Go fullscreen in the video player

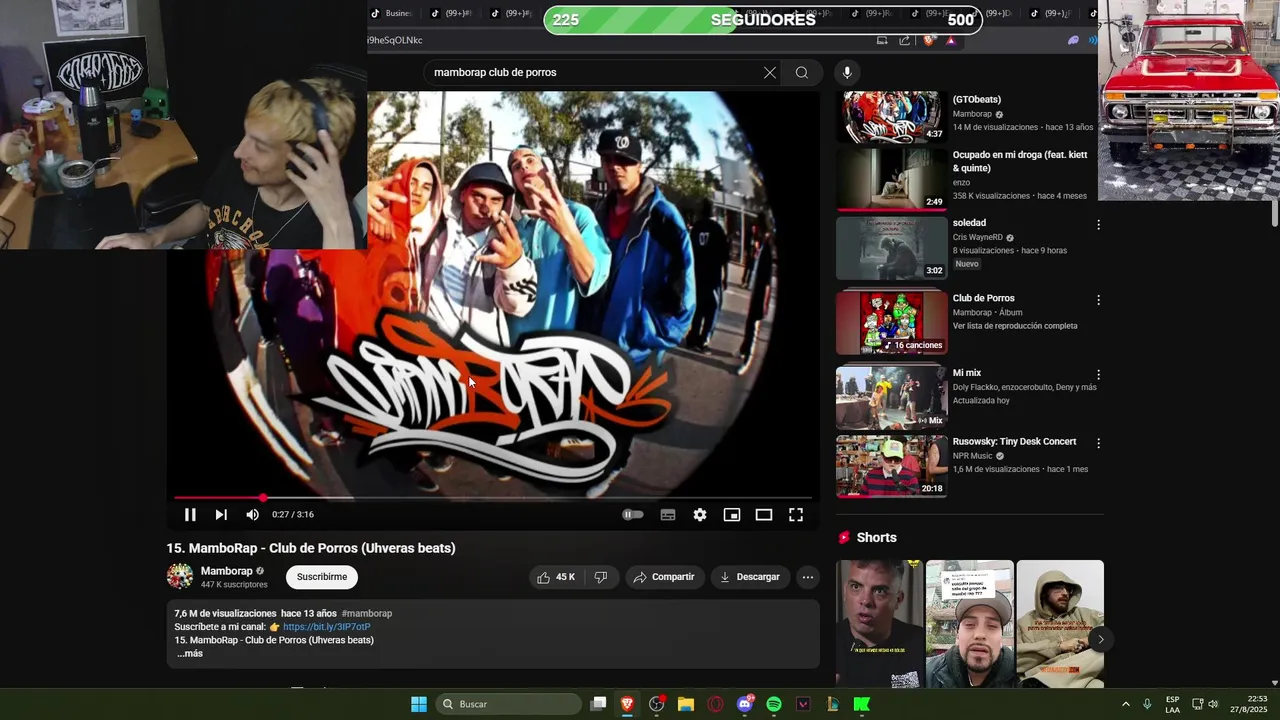point(796,515)
